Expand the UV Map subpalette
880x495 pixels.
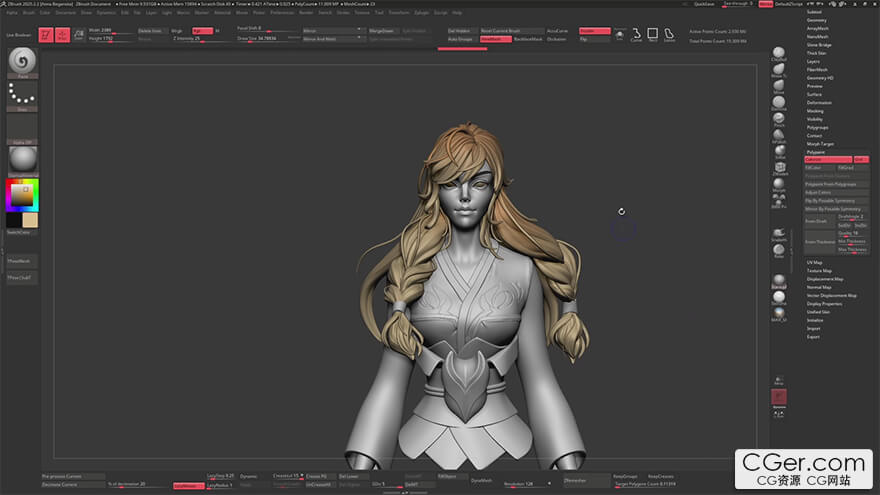point(815,262)
